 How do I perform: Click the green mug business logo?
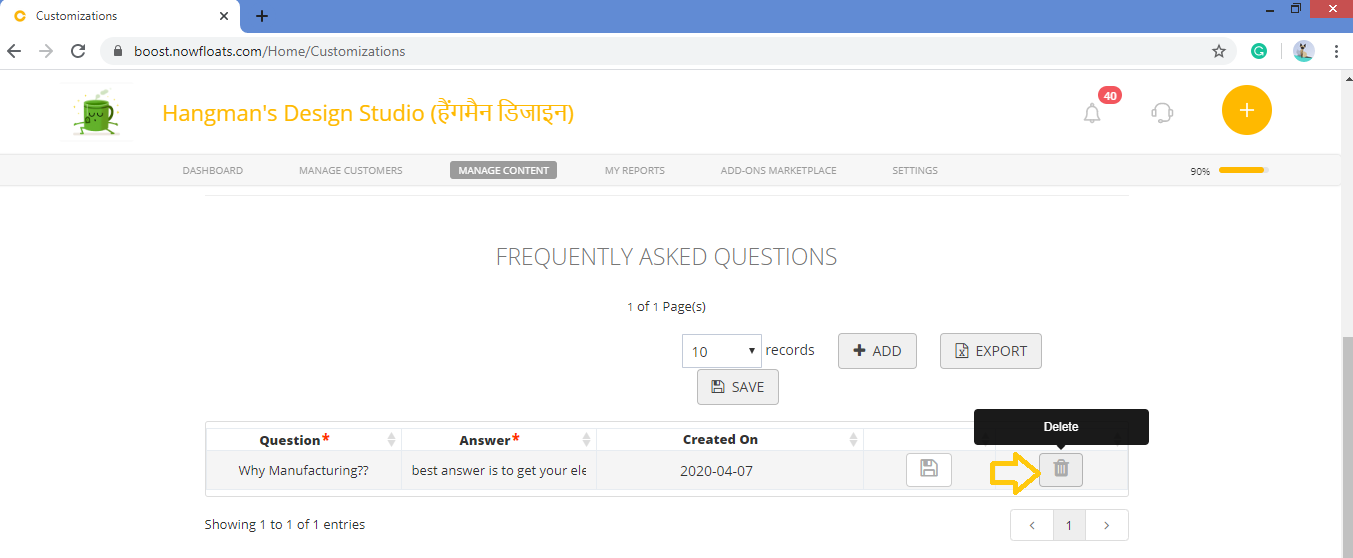pos(97,114)
